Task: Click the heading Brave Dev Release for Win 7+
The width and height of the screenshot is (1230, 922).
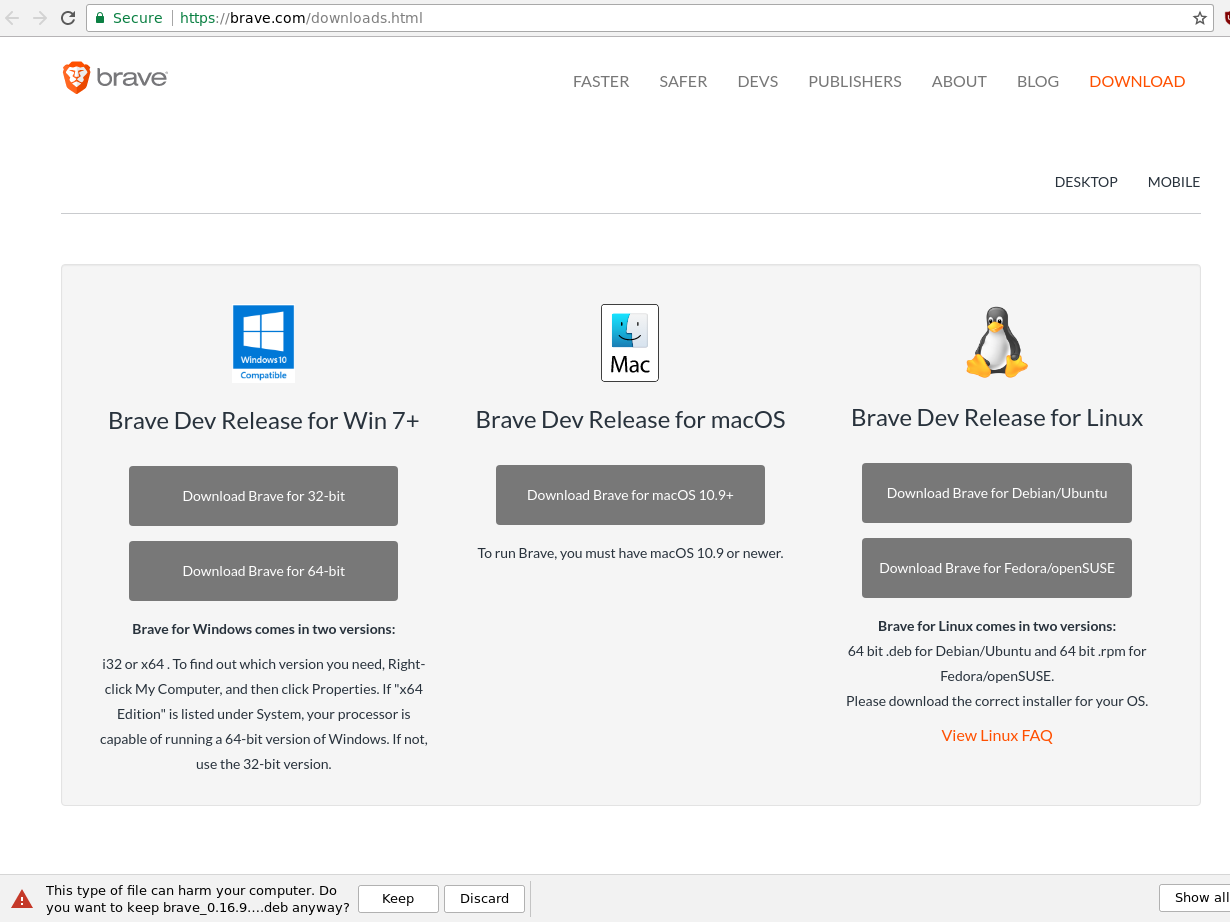Action: click(x=264, y=421)
